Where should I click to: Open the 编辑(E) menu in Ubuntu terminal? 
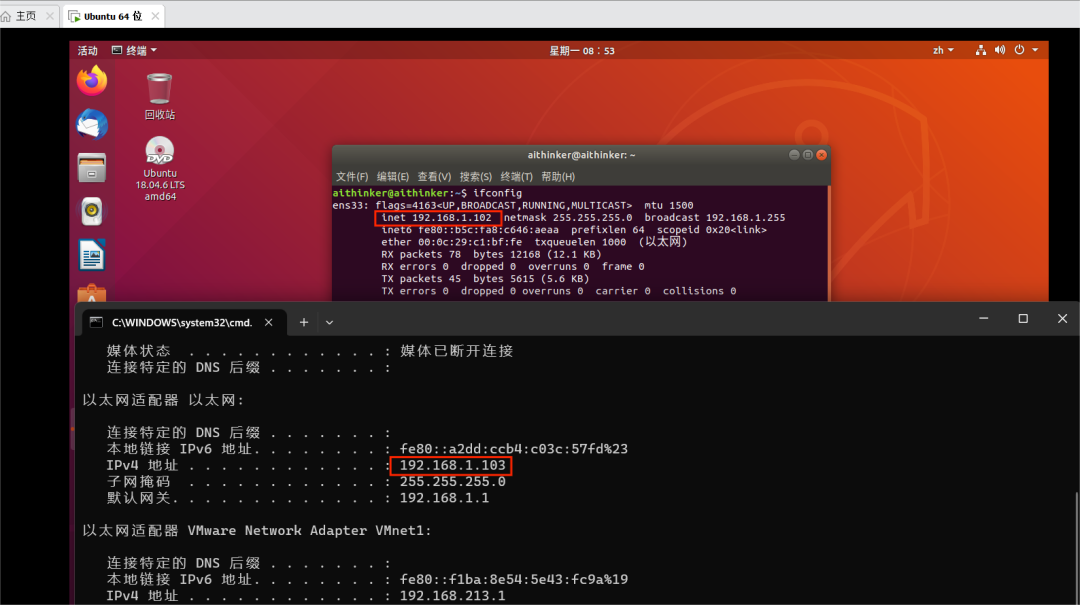[x=393, y=177]
